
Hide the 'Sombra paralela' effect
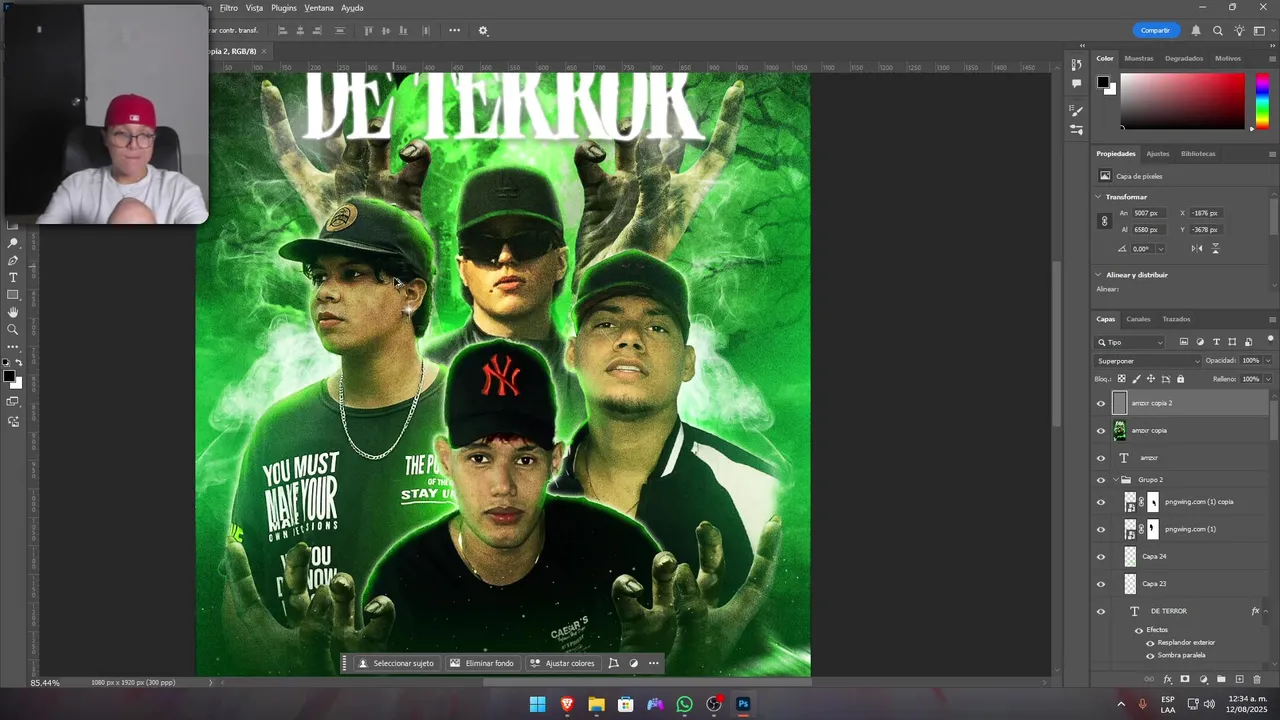click(x=1150, y=656)
